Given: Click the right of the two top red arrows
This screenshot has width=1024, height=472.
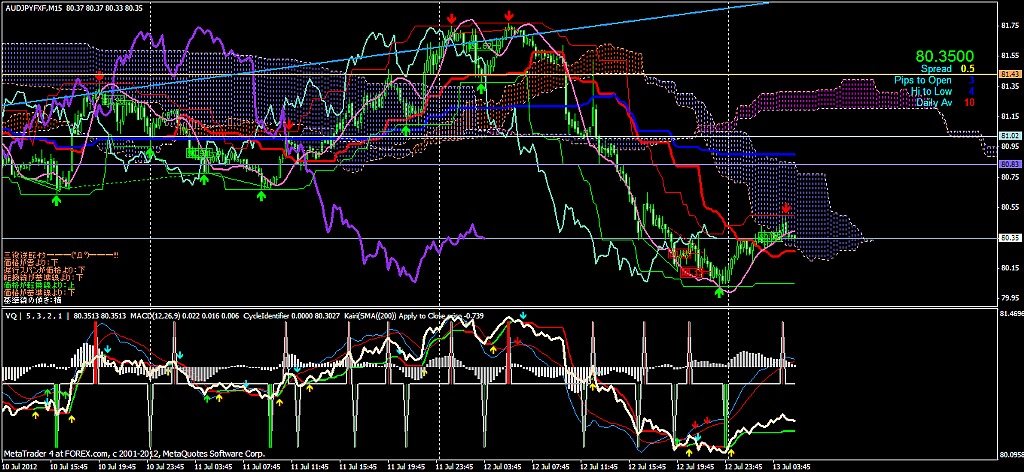Looking at the screenshot, I should pyautogui.click(x=510, y=17).
